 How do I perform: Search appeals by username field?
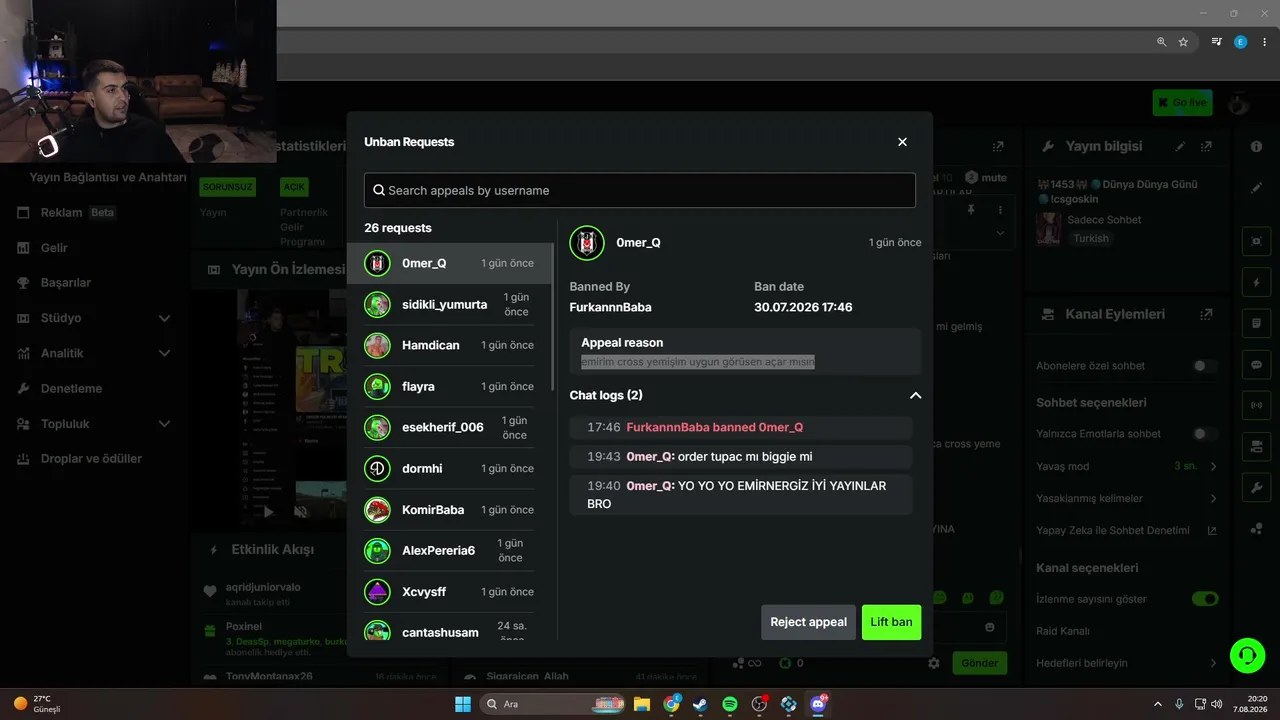[640, 190]
